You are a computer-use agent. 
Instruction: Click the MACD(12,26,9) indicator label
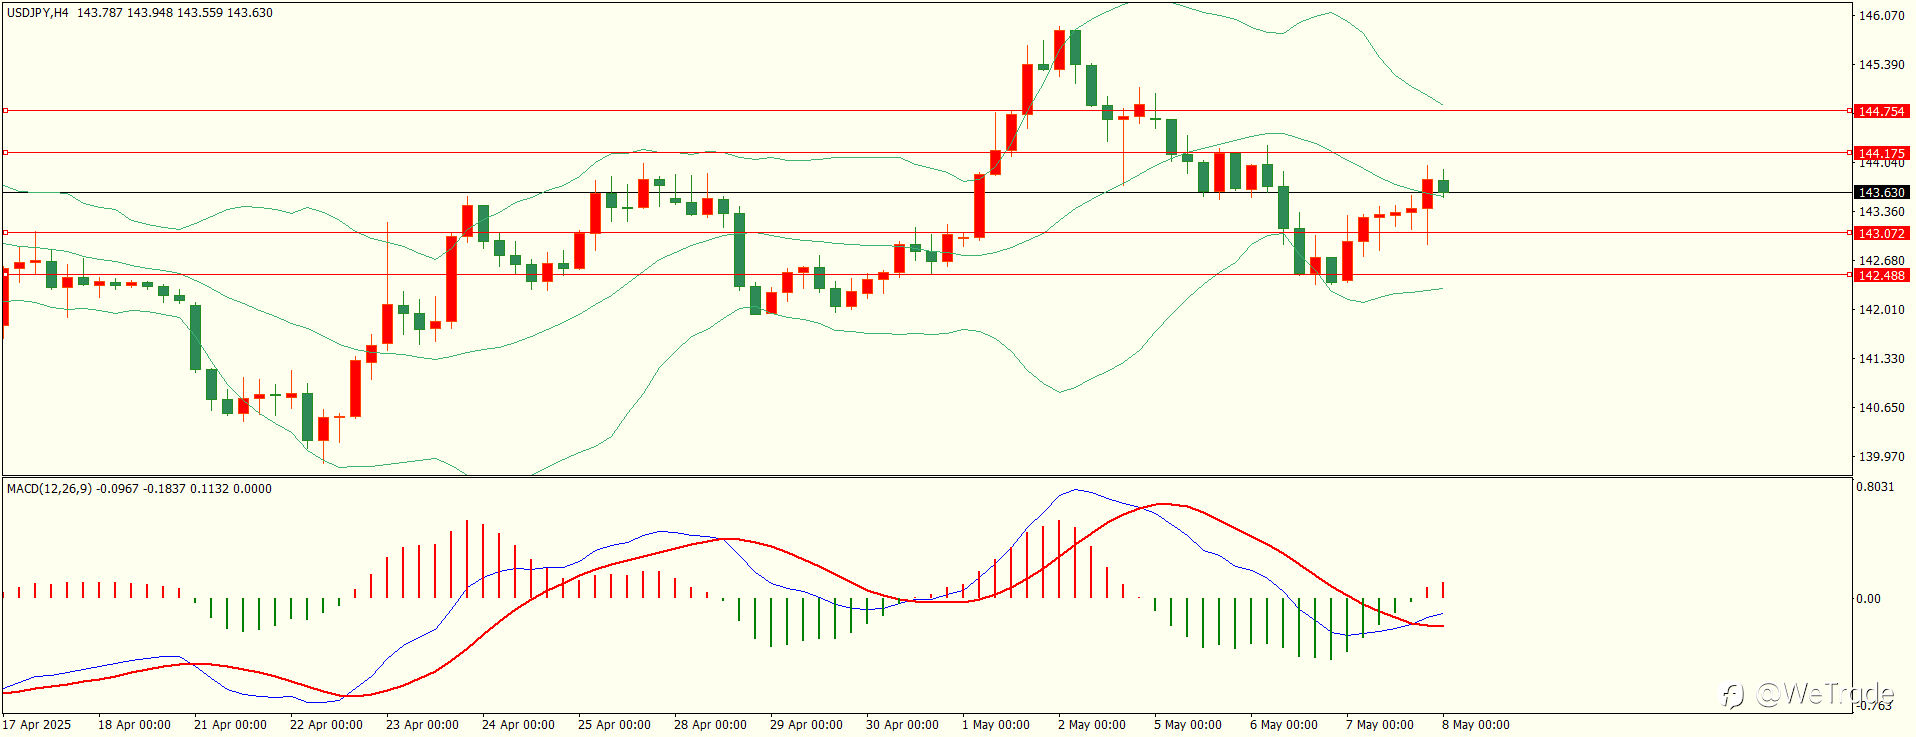pyautogui.click(x=49, y=489)
